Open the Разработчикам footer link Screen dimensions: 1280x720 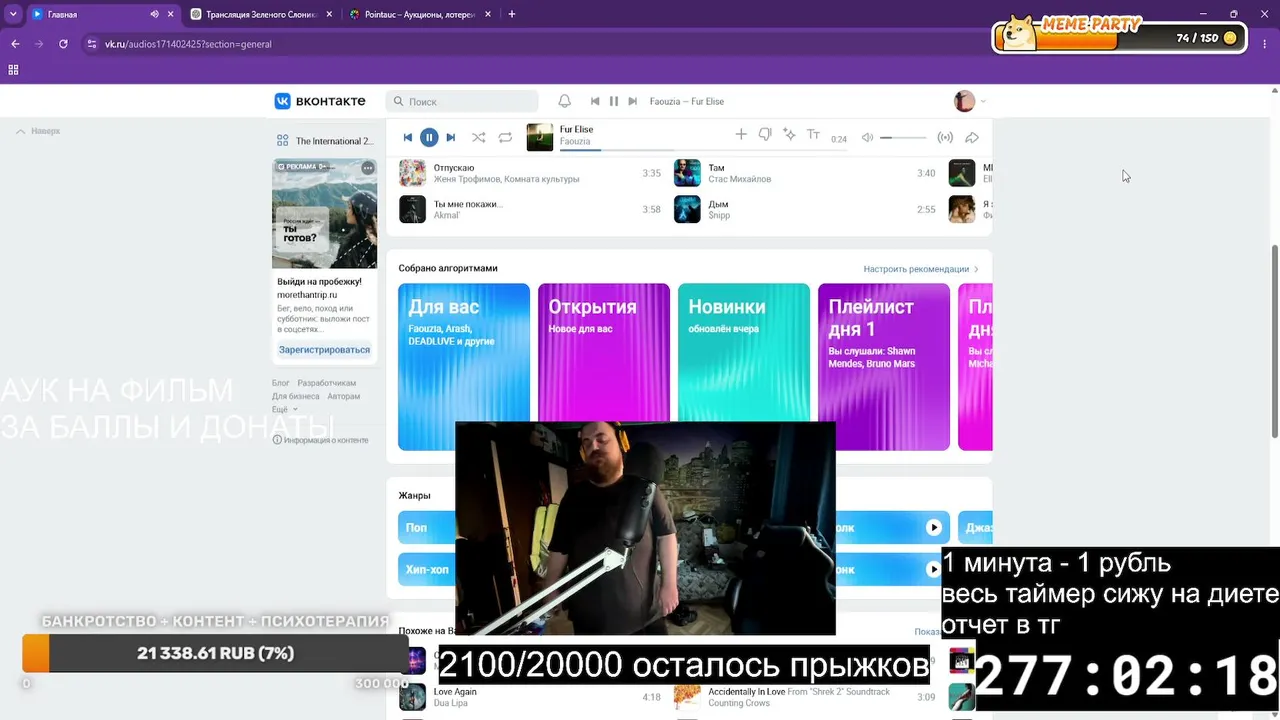tap(327, 383)
